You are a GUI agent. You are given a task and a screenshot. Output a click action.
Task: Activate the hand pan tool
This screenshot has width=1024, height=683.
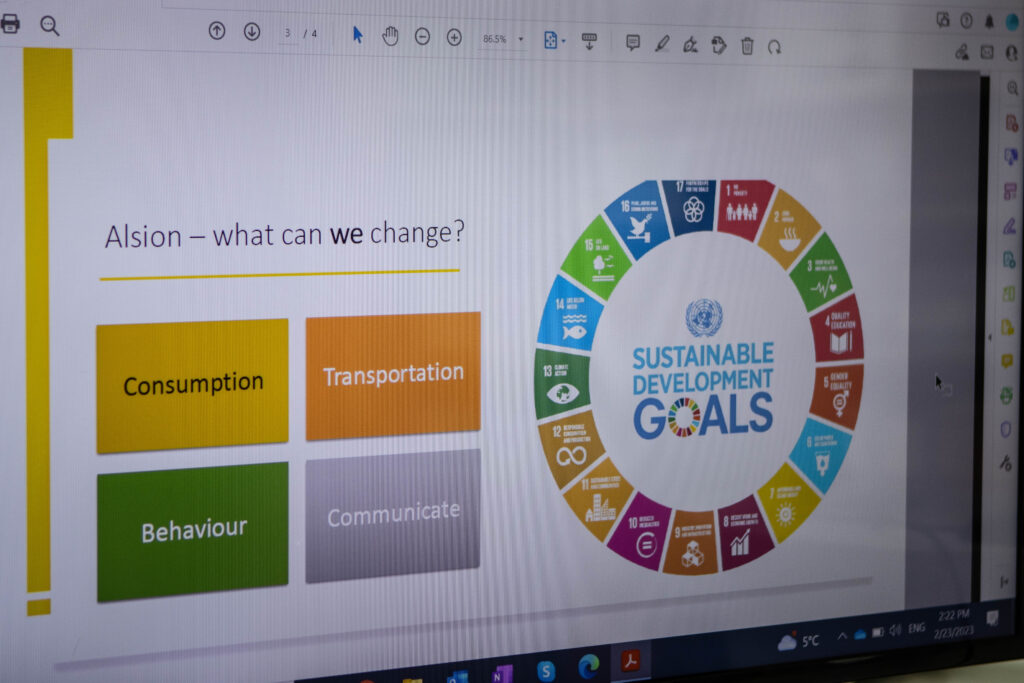[391, 36]
